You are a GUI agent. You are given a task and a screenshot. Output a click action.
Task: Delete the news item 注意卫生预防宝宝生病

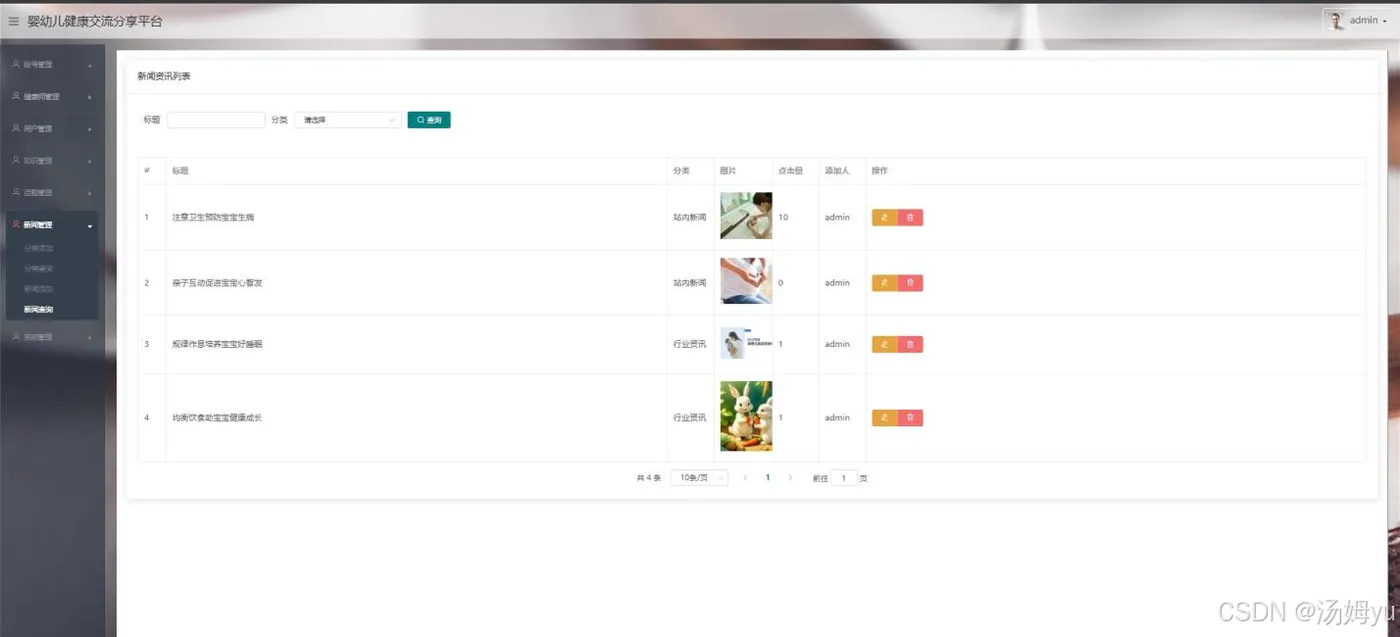(910, 217)
